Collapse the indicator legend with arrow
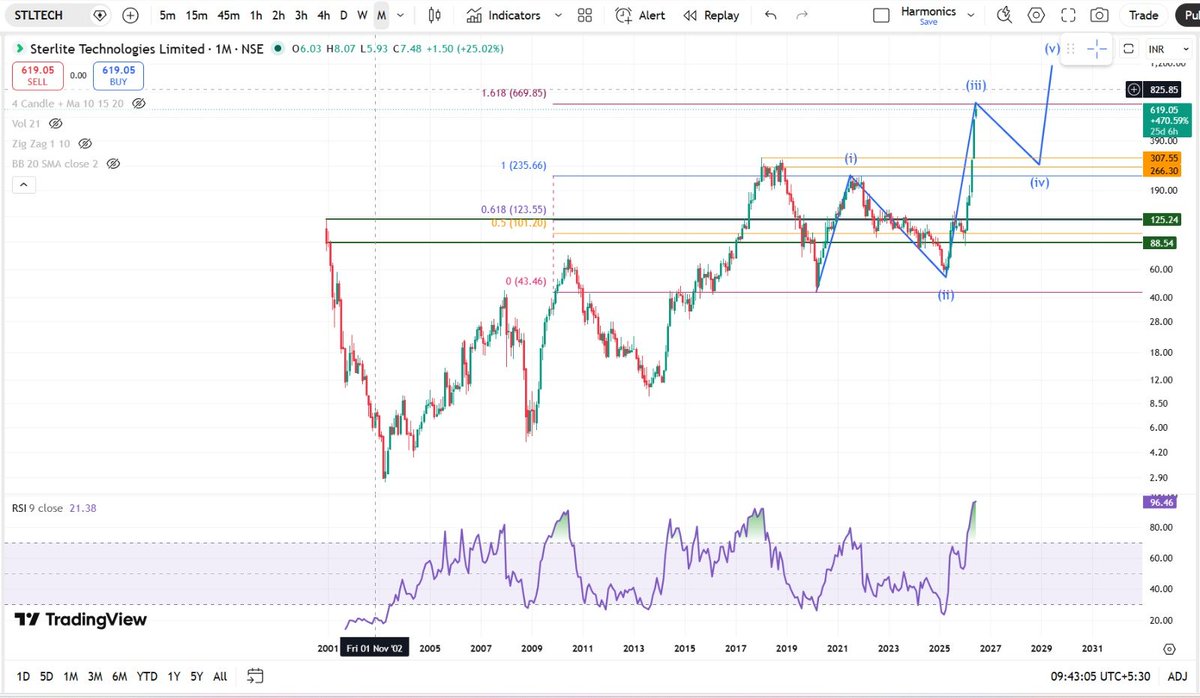Viewport: 1200px width, 698px height. point(22,185)
